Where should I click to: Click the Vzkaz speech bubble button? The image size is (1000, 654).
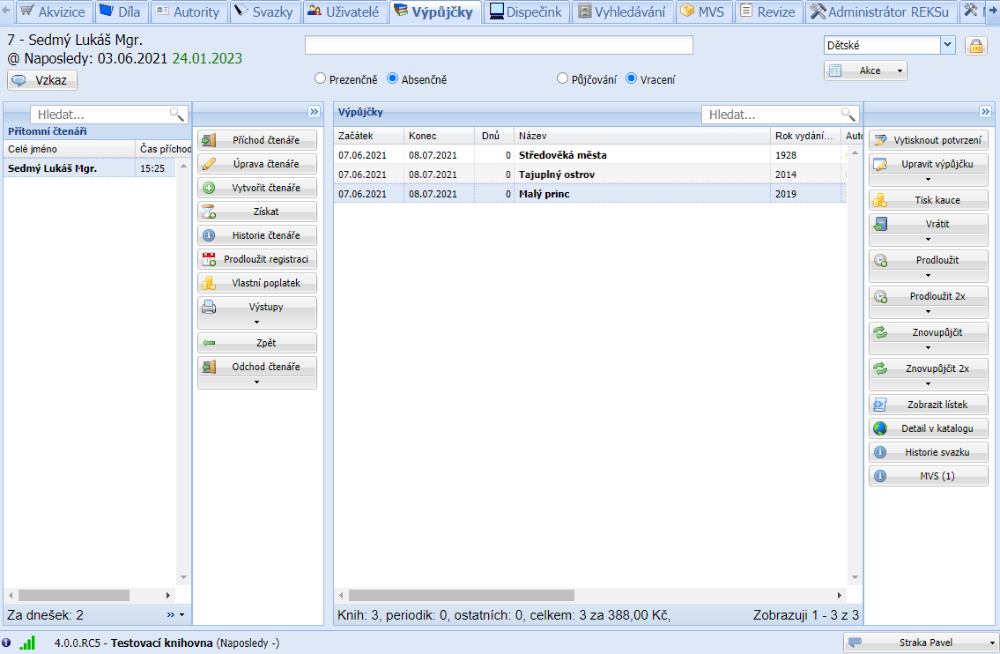click(42, 81)
